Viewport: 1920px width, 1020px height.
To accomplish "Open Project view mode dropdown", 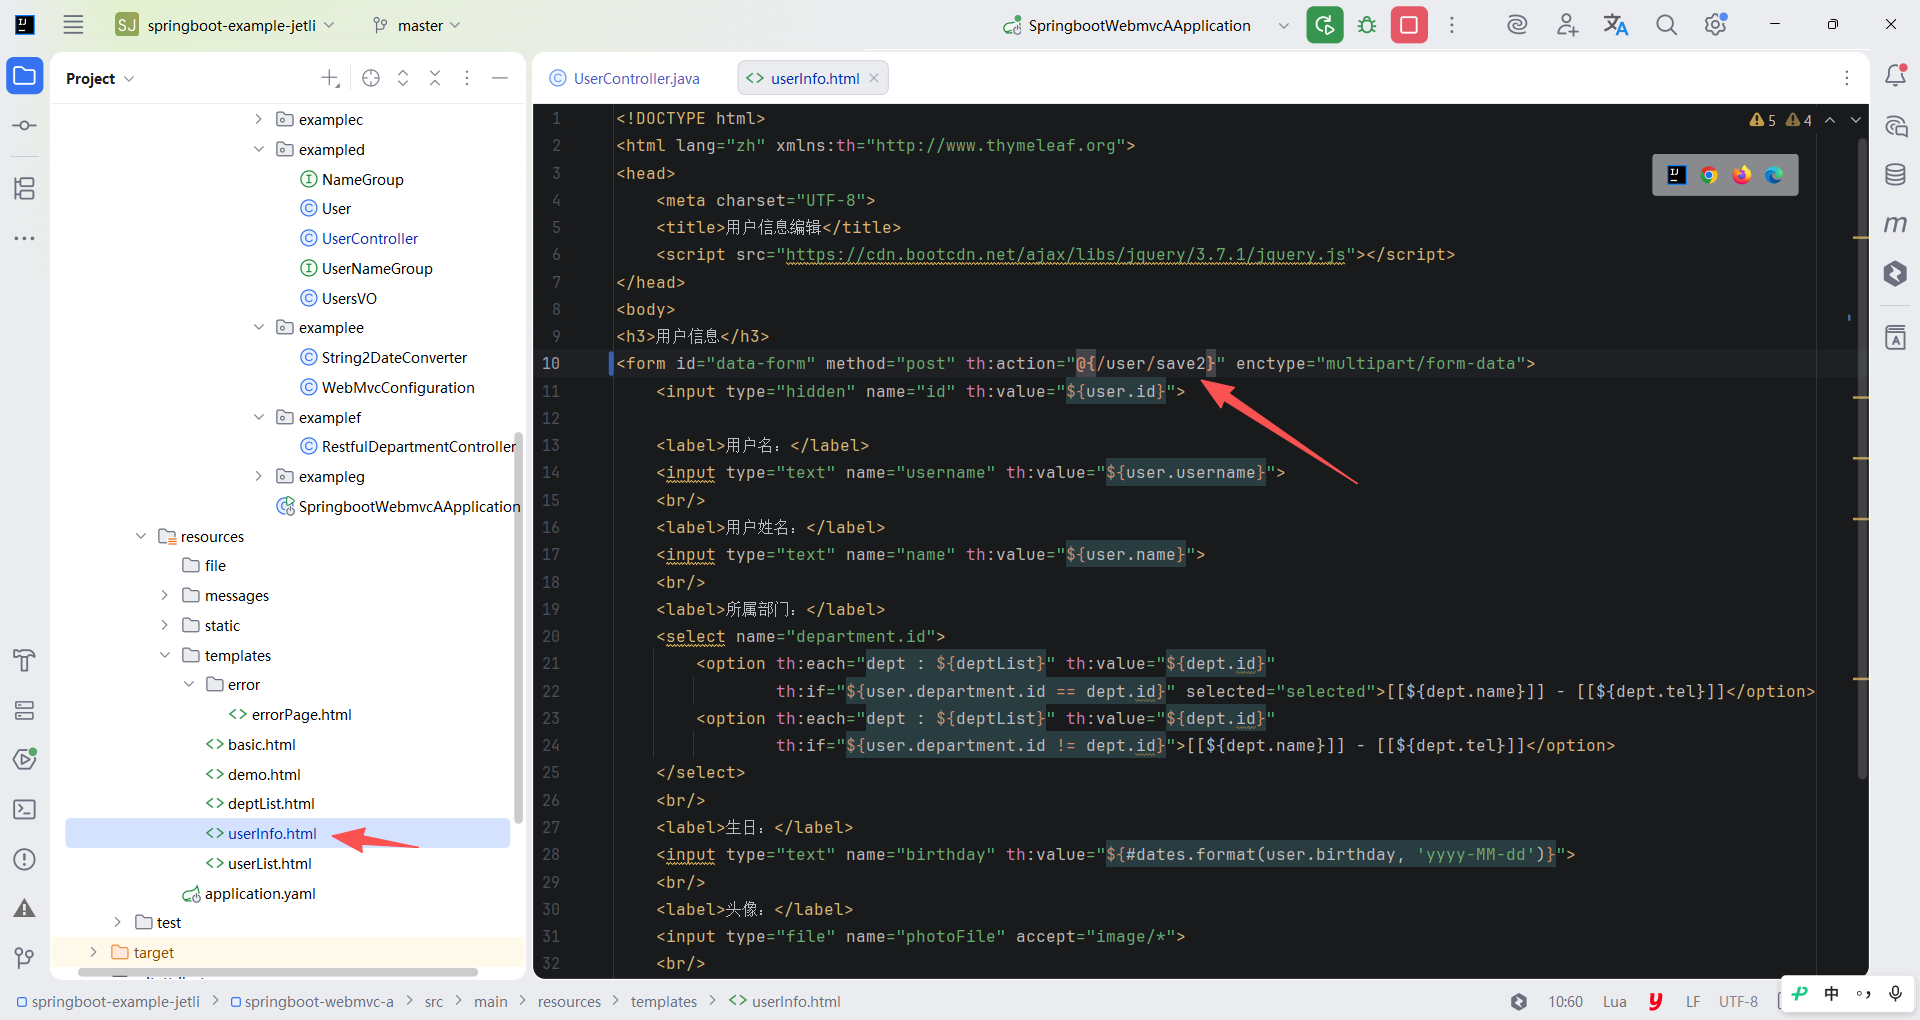I will click(100, 78).
